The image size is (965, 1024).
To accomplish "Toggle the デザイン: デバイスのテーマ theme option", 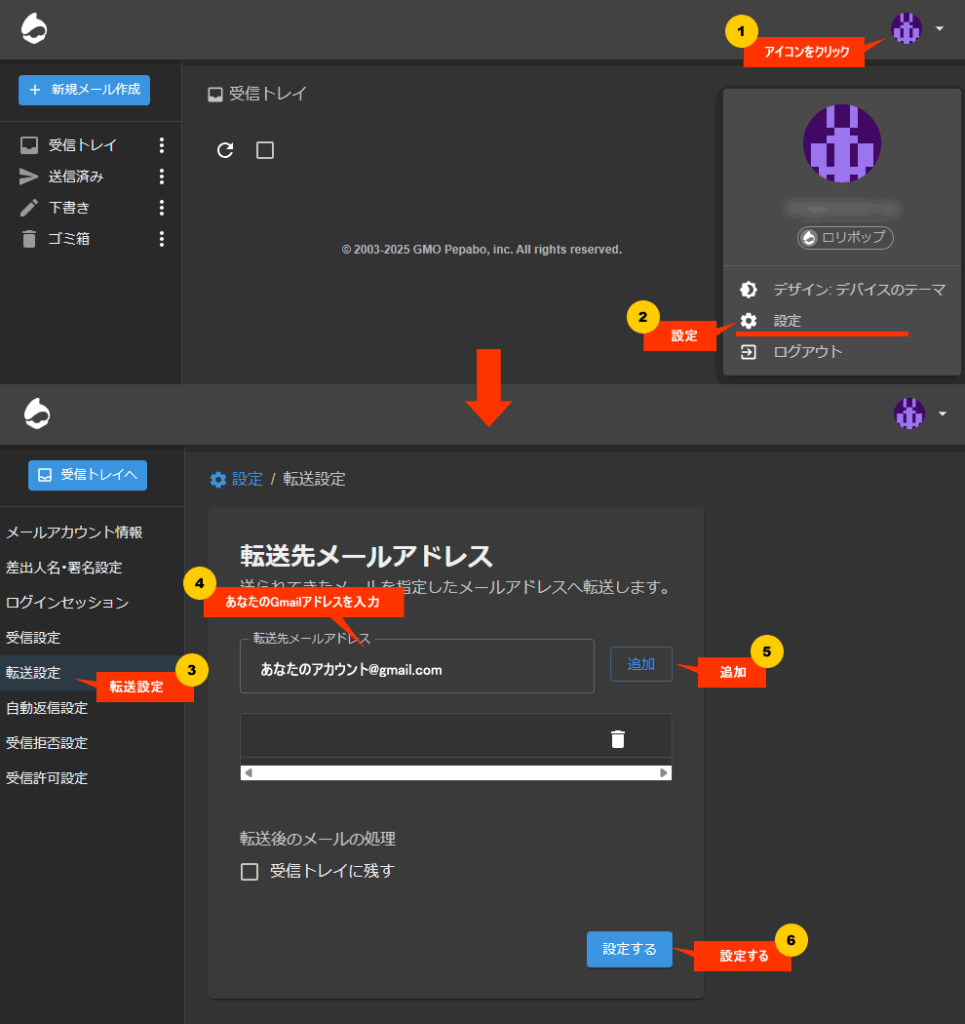I will click(x=845, y=290).
